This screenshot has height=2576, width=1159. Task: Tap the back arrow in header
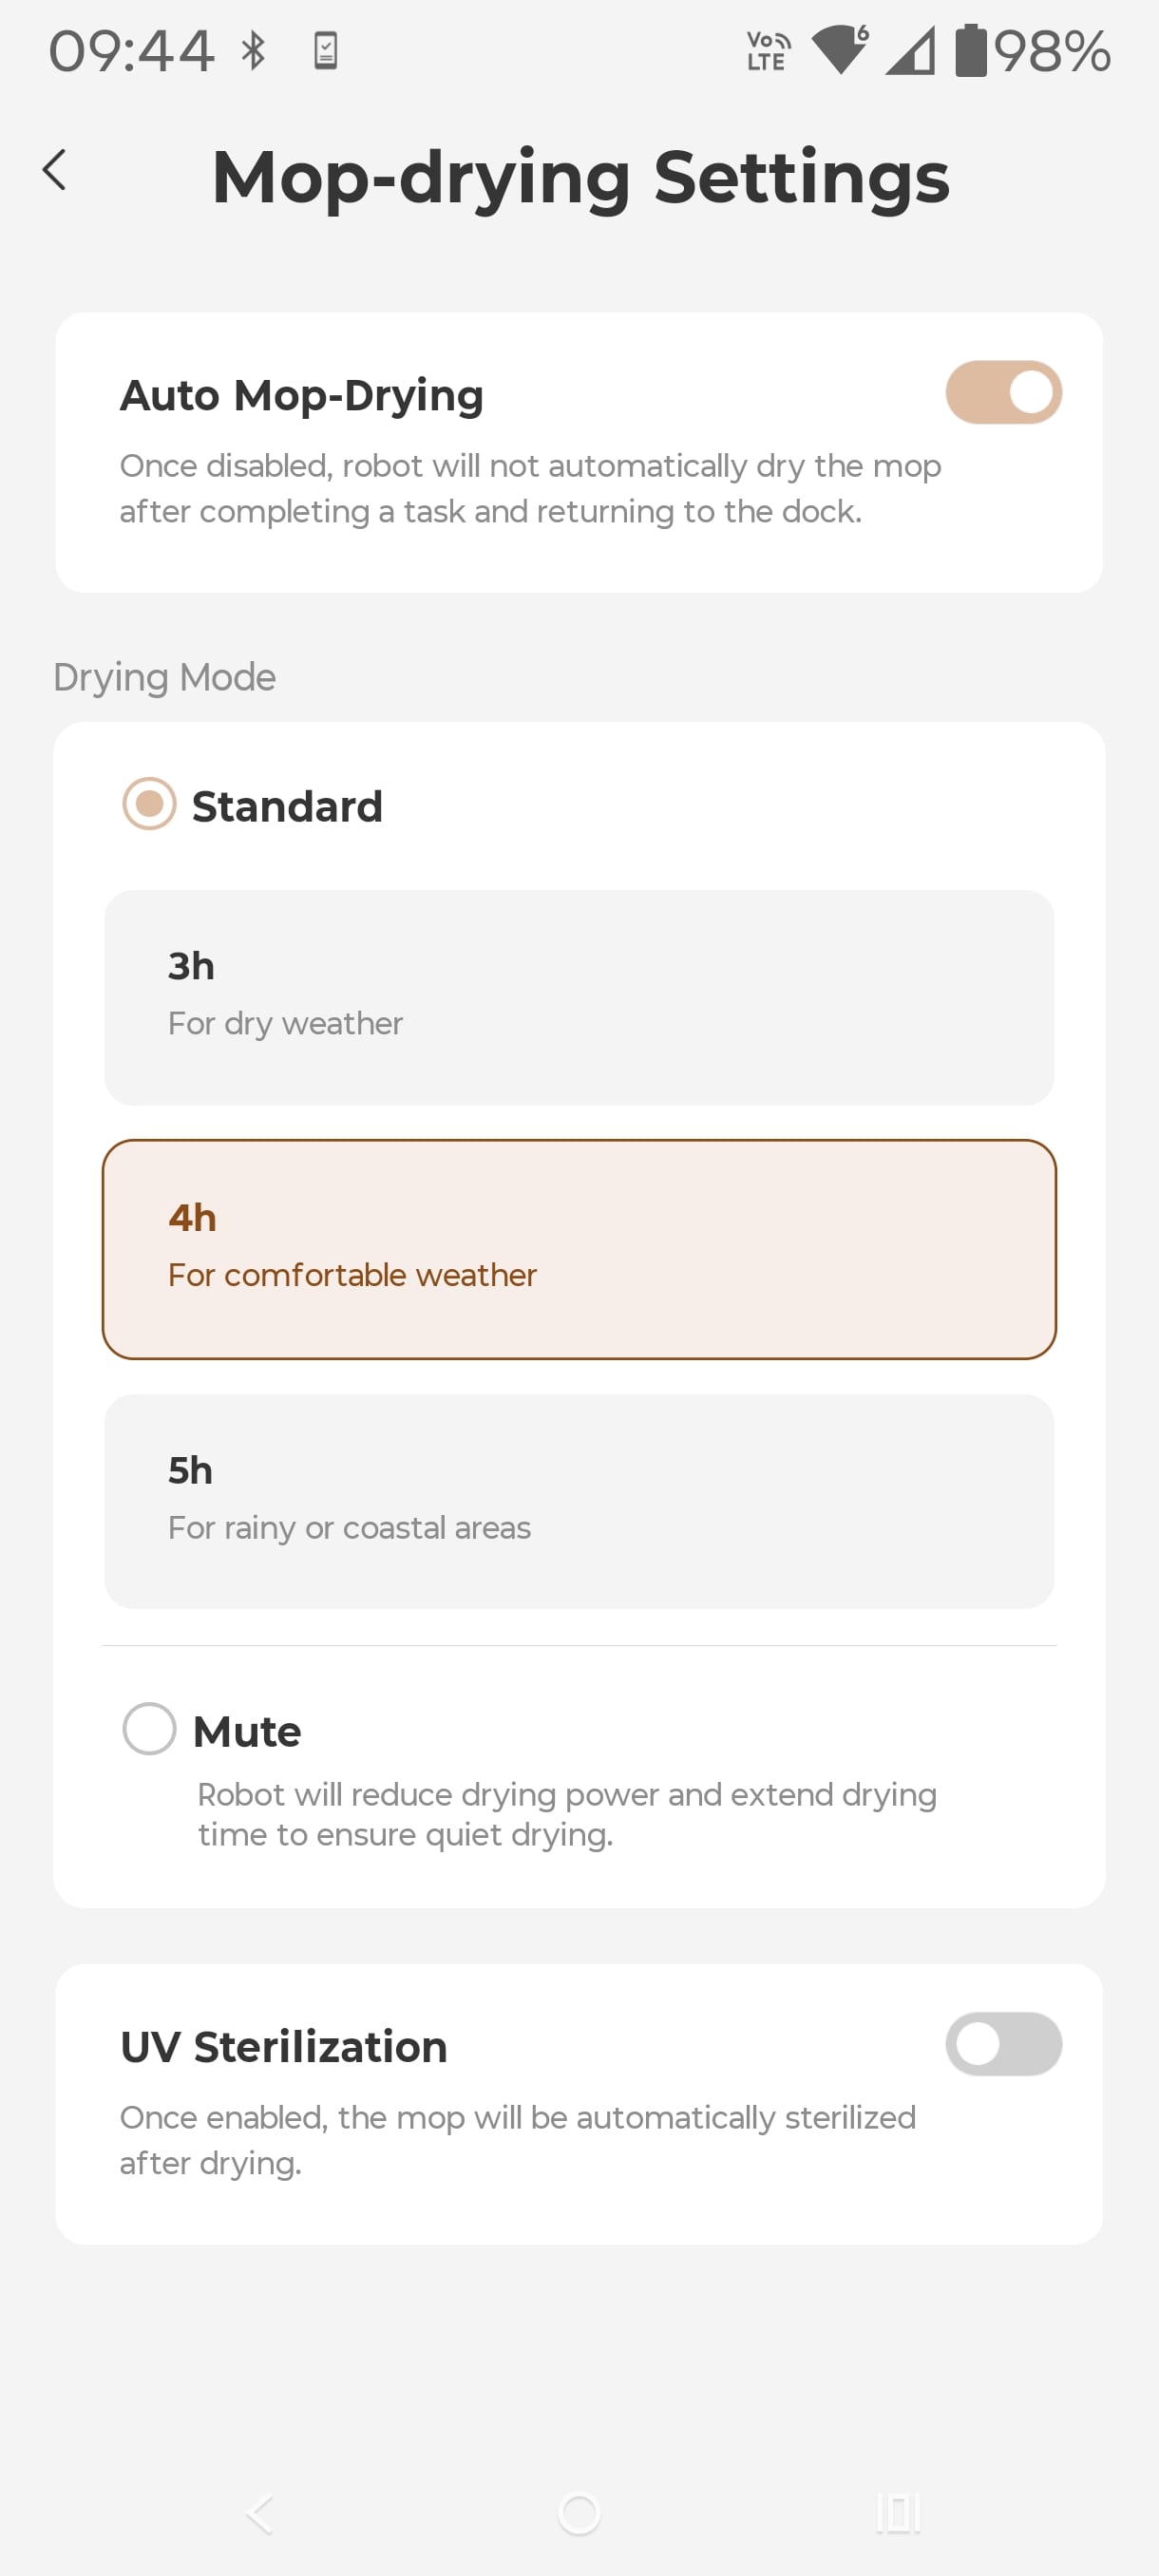(x=56, y=170)
